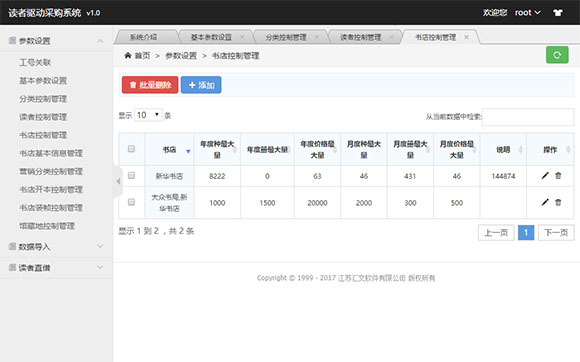Open 书店开本控制管理 in the sidebar

51,189
